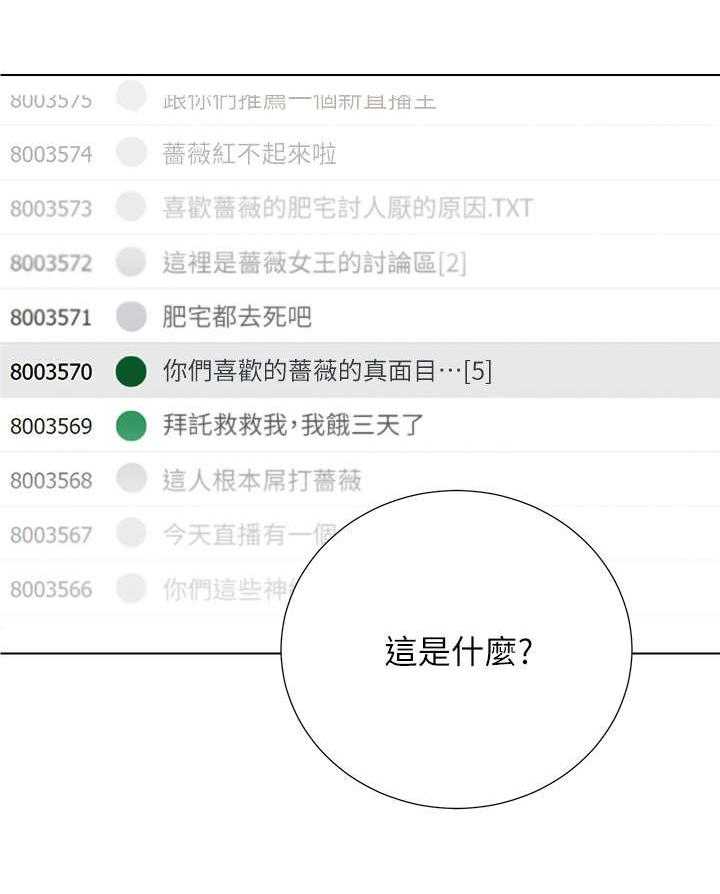Click the status dot beside post 8003573
This screenshot has height=894, width=720.
(132, 208)
